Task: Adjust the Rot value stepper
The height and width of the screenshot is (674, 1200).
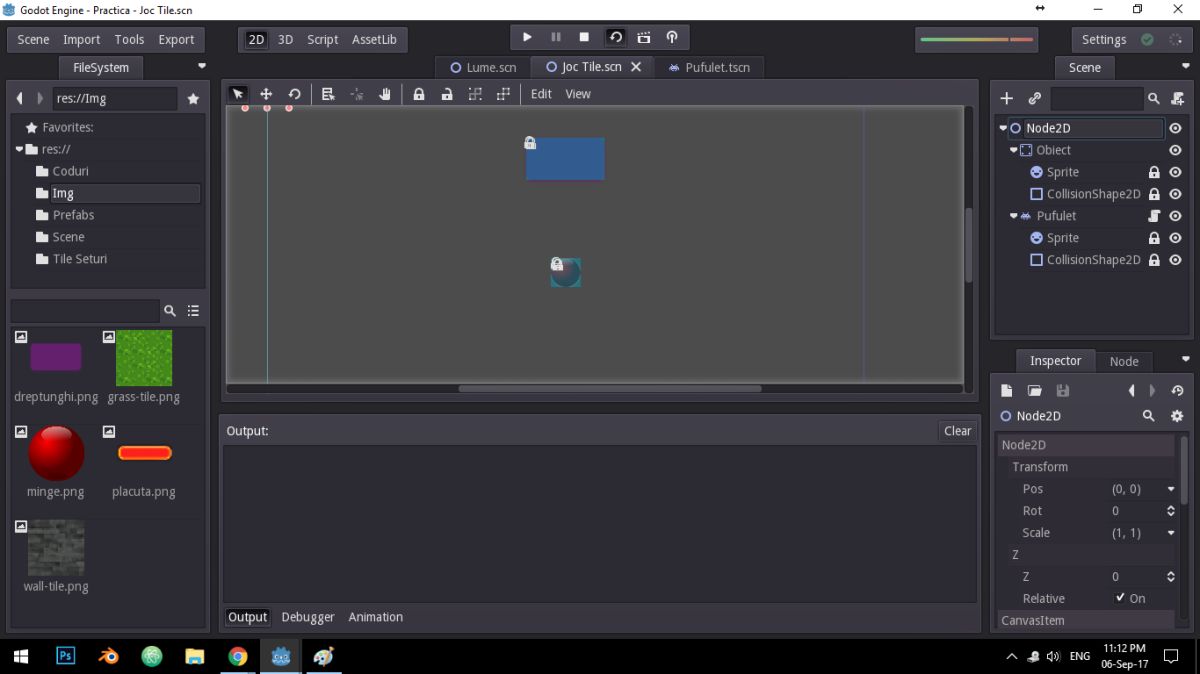Action: (1171, 511)
